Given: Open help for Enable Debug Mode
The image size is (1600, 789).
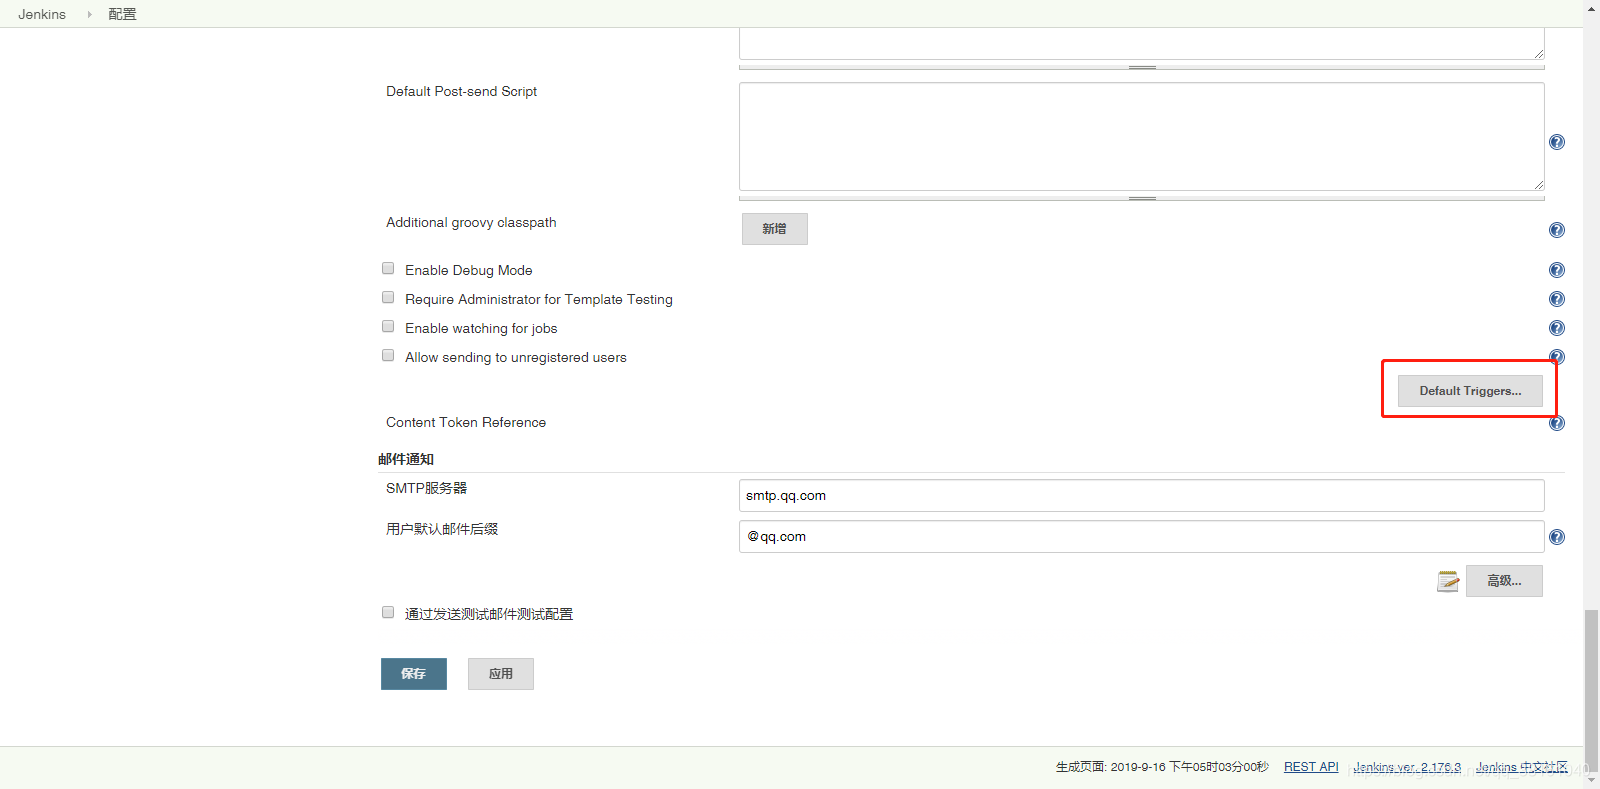Looking at the screenshot, I should coord(1557,270).
